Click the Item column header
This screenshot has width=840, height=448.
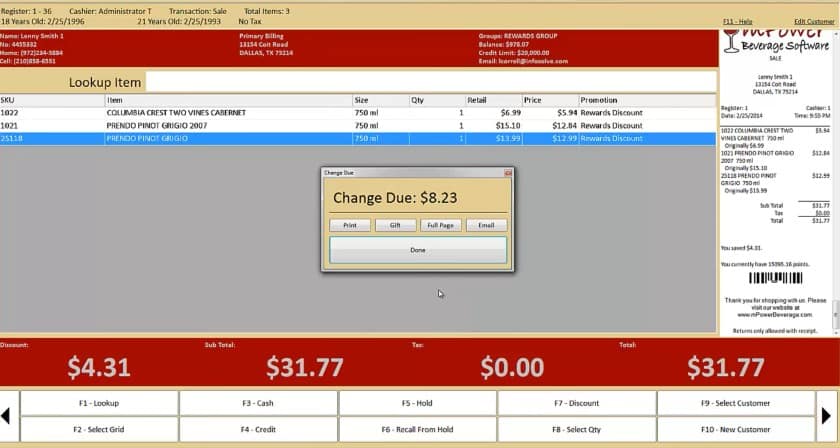click(x=229, y=100)
